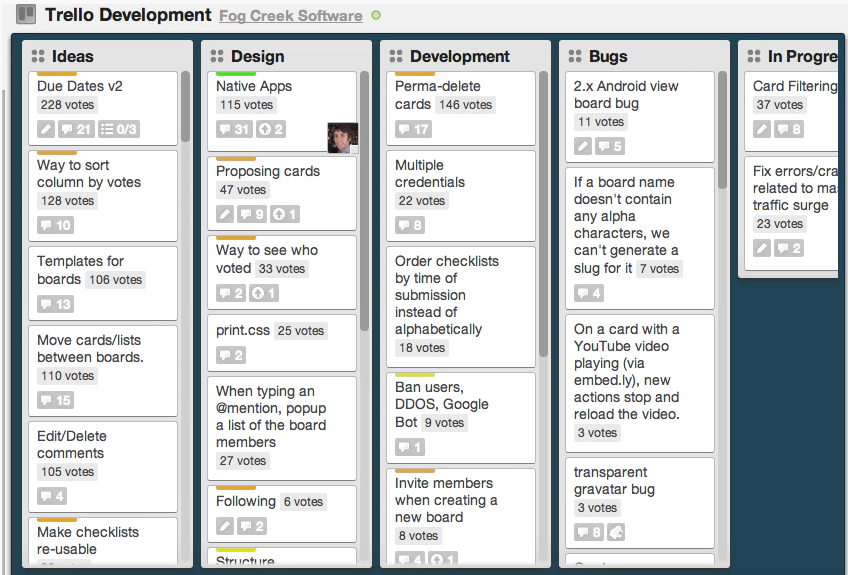
Task: Click the yellow label on Ban users card
Action: (415, 374)
